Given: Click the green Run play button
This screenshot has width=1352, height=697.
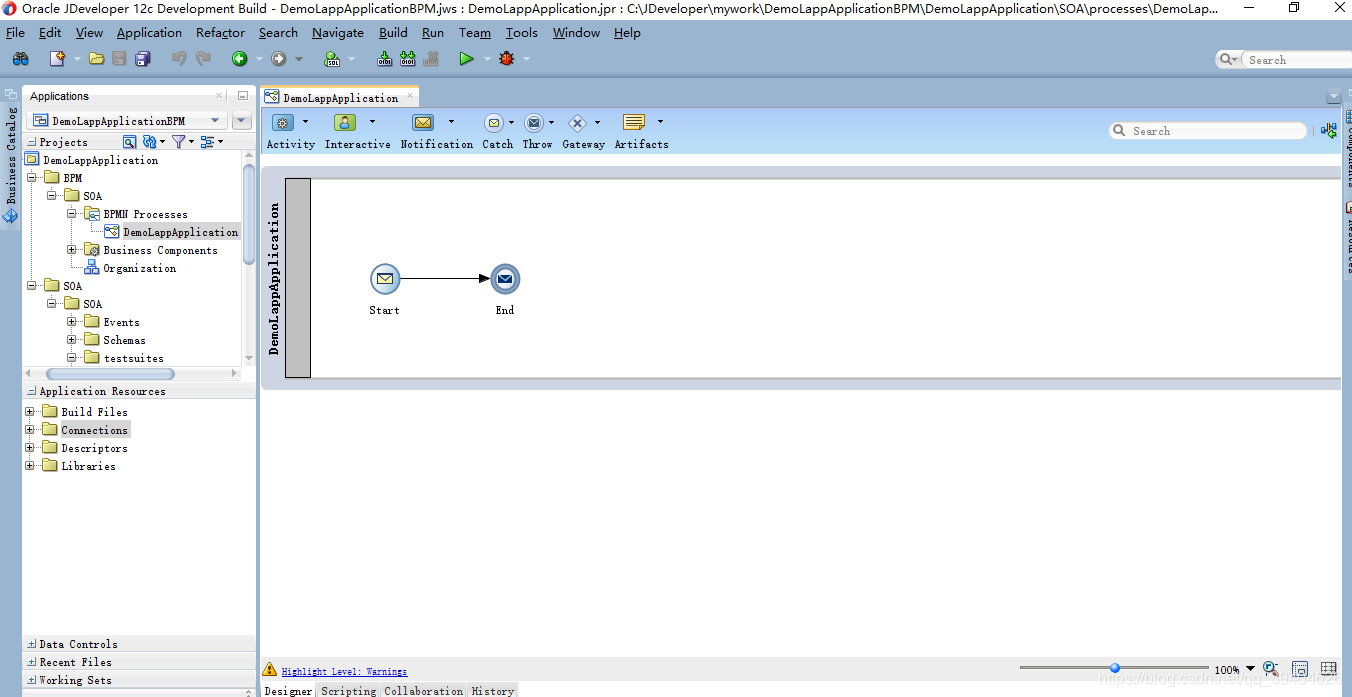Looking at the screenshot, I should tap(466, 59).
